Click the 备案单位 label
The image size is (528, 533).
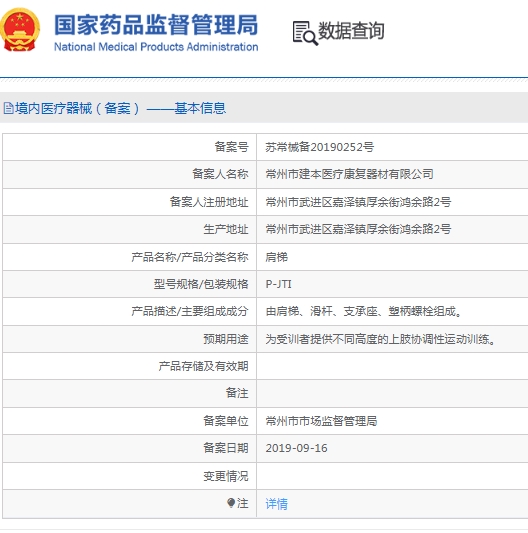point(226,421)
